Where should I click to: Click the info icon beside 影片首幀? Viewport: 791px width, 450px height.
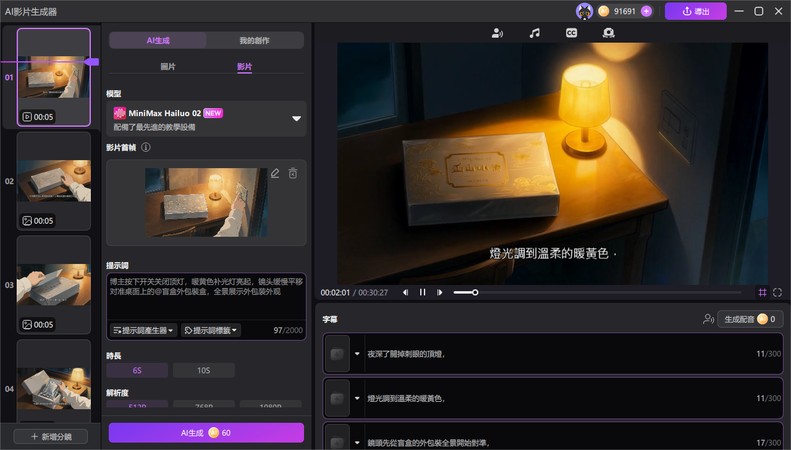coord(146,147)
